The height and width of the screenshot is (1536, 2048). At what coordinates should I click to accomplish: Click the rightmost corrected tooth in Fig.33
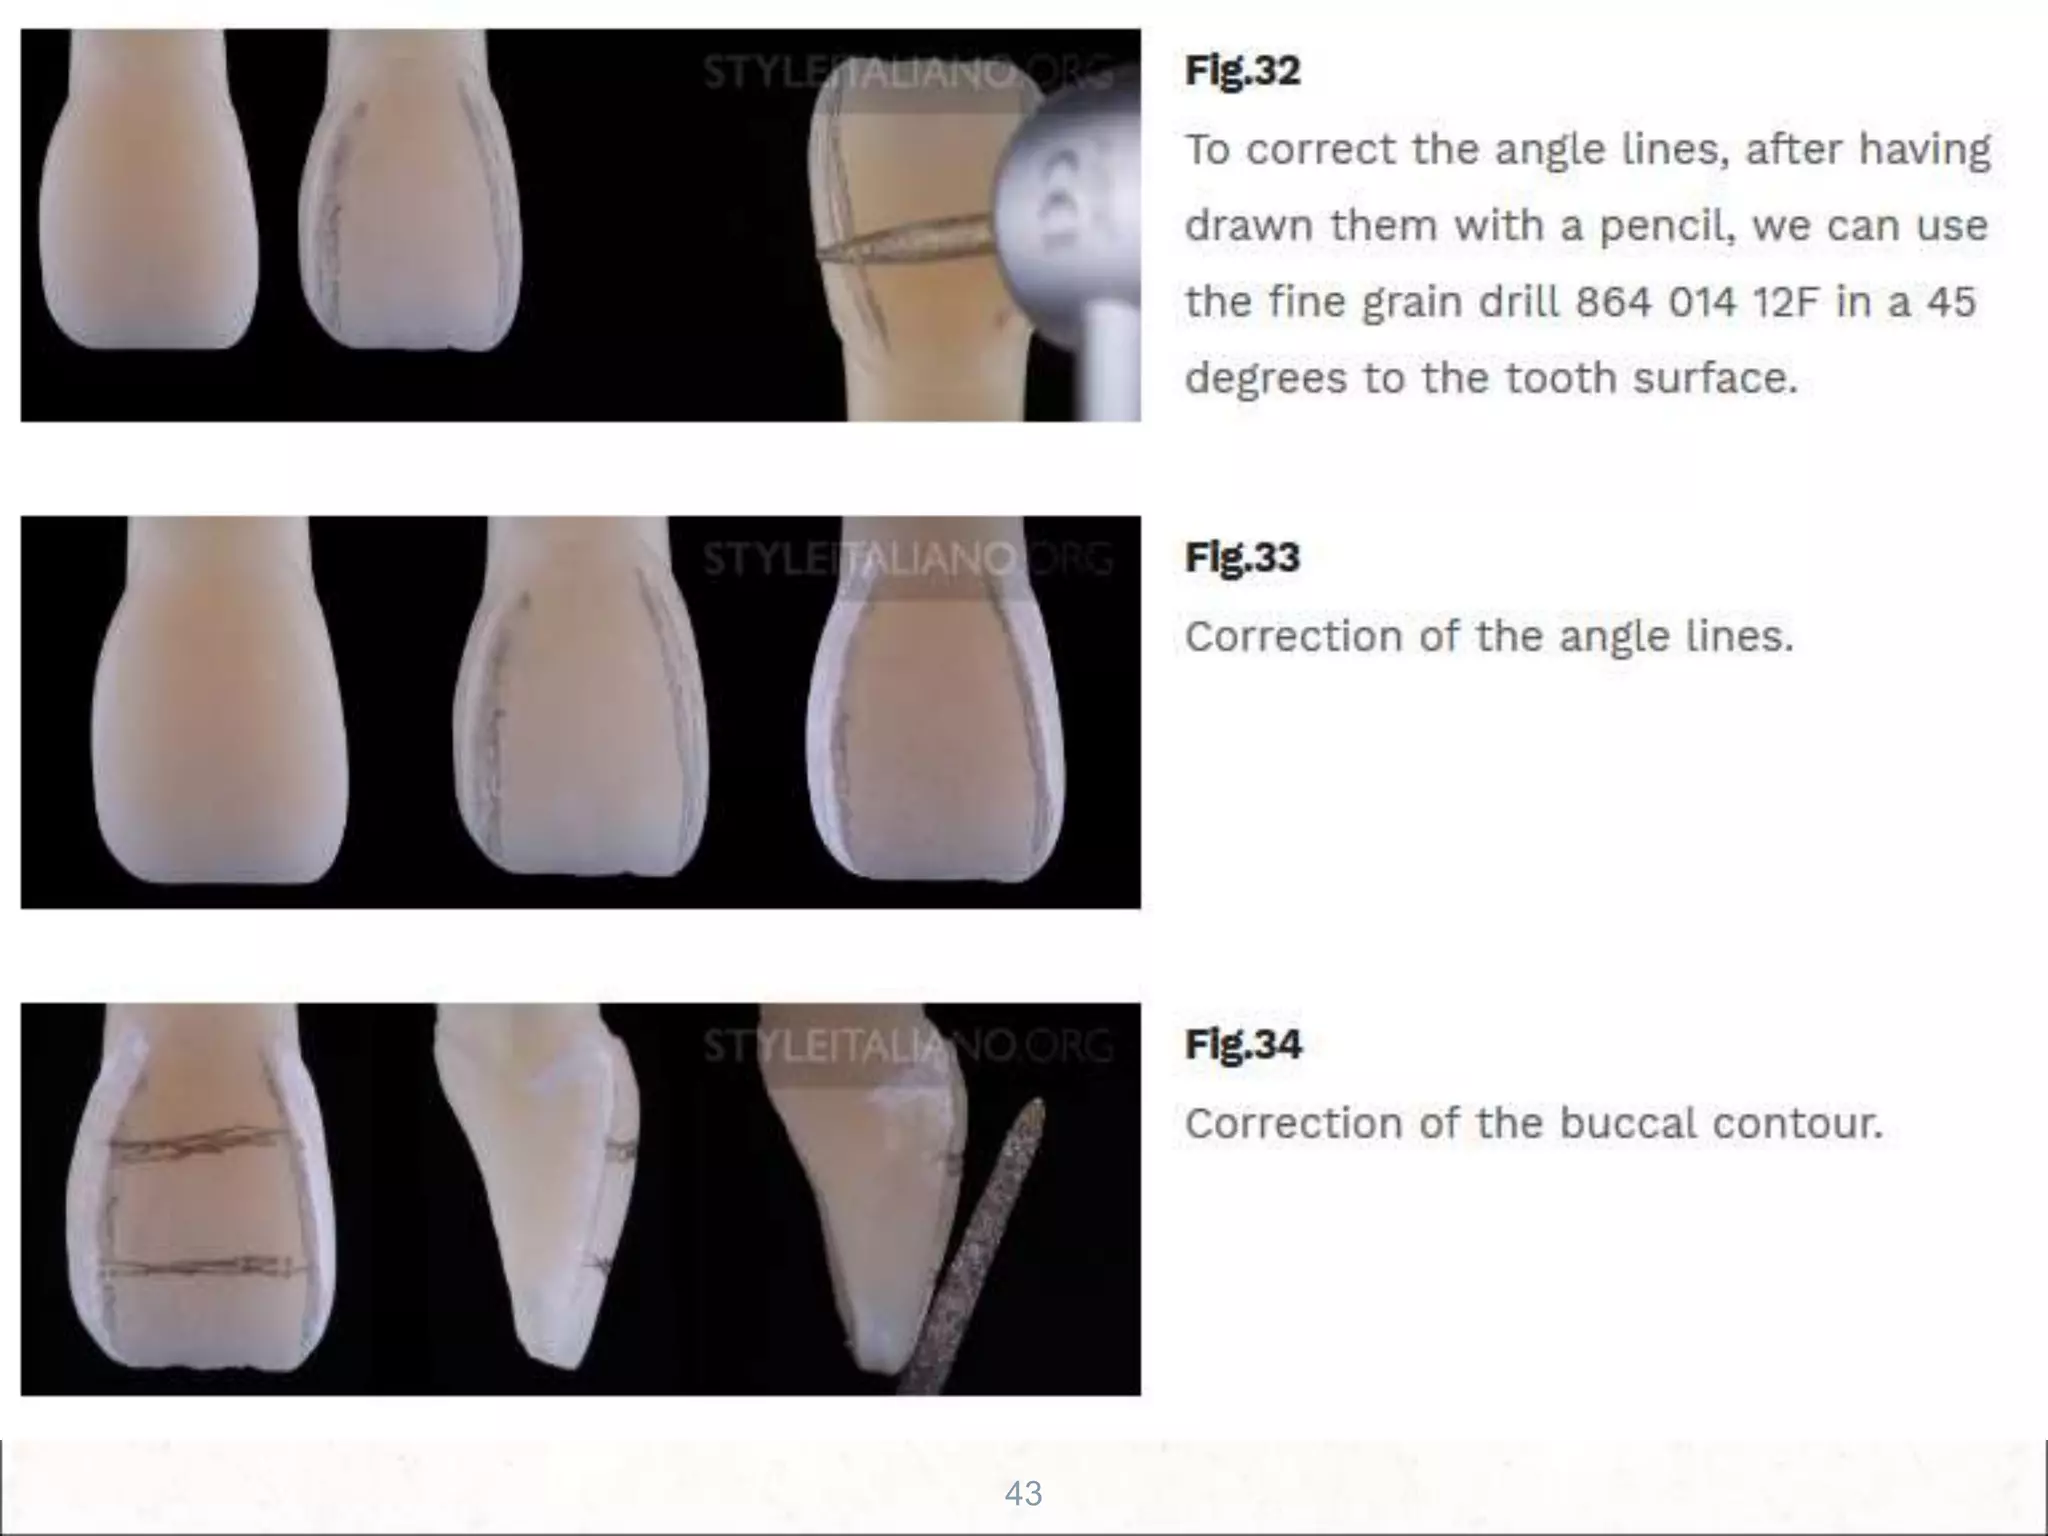[936, 699]
